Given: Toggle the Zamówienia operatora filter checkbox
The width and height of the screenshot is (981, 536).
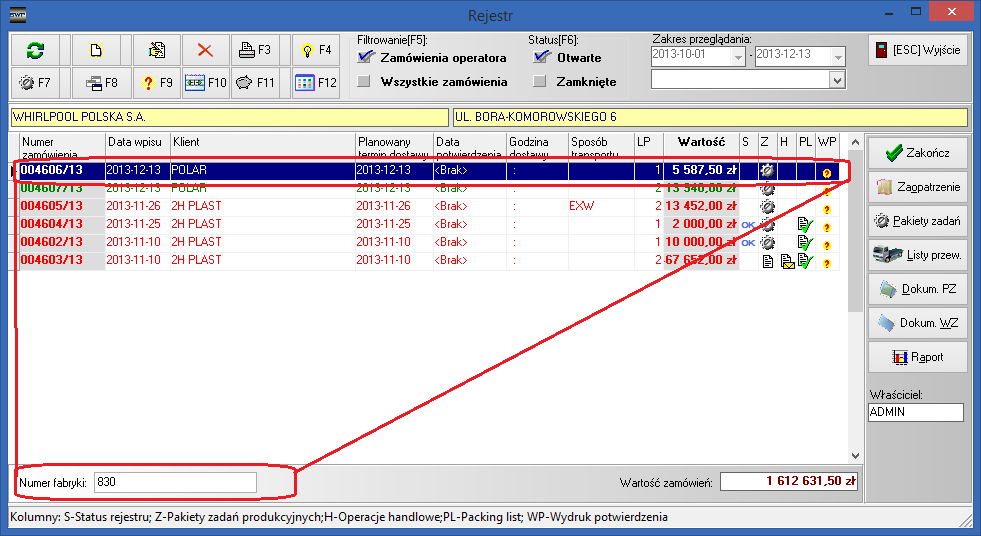Looking at the screenshot, I should coord(366,58).
